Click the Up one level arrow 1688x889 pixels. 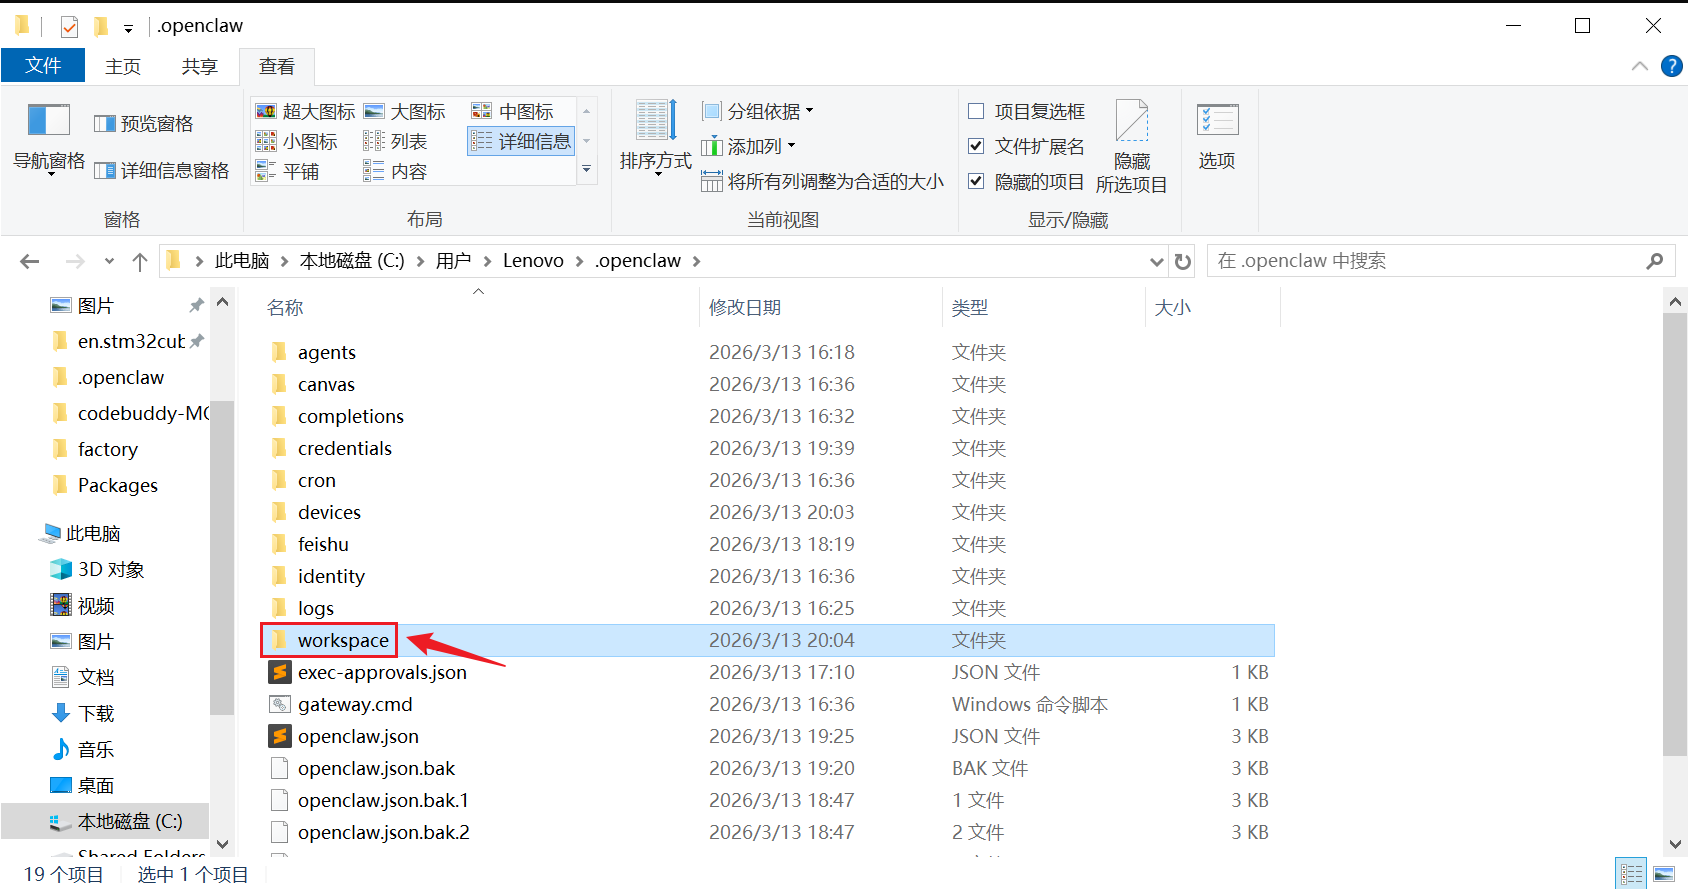pos(140,261)
